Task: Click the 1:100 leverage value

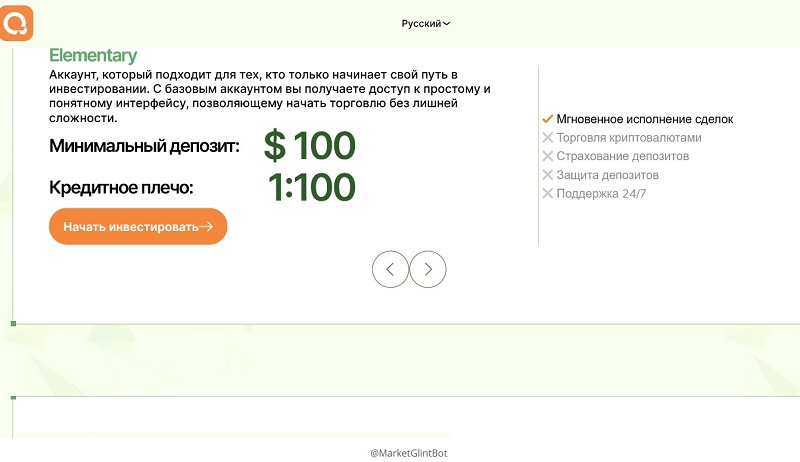Action: (312, 187)
